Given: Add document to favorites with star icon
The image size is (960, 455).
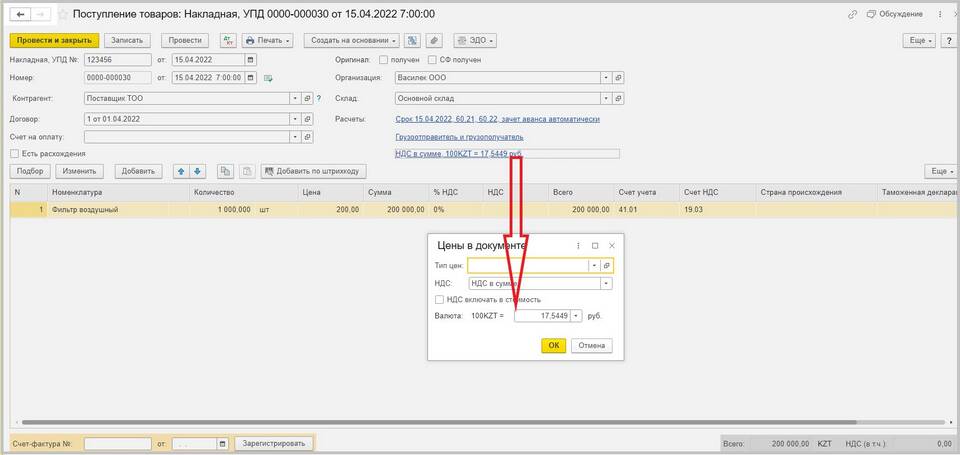Looking at the screenshot, I should (62, 13).
